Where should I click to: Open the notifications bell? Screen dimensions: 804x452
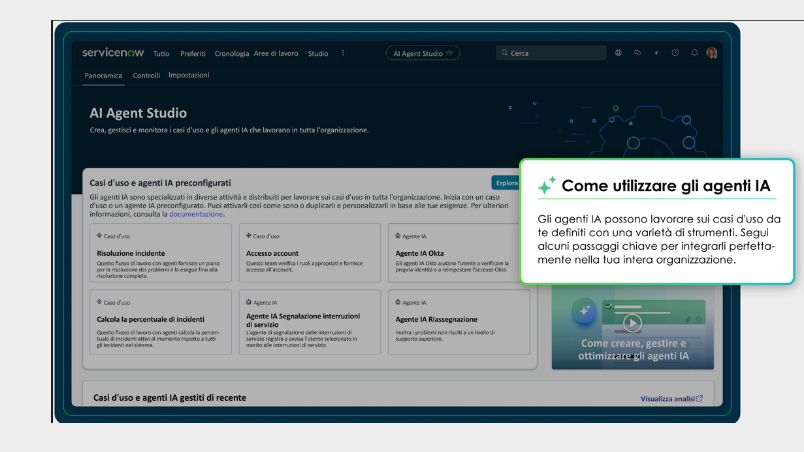(694, 52)
